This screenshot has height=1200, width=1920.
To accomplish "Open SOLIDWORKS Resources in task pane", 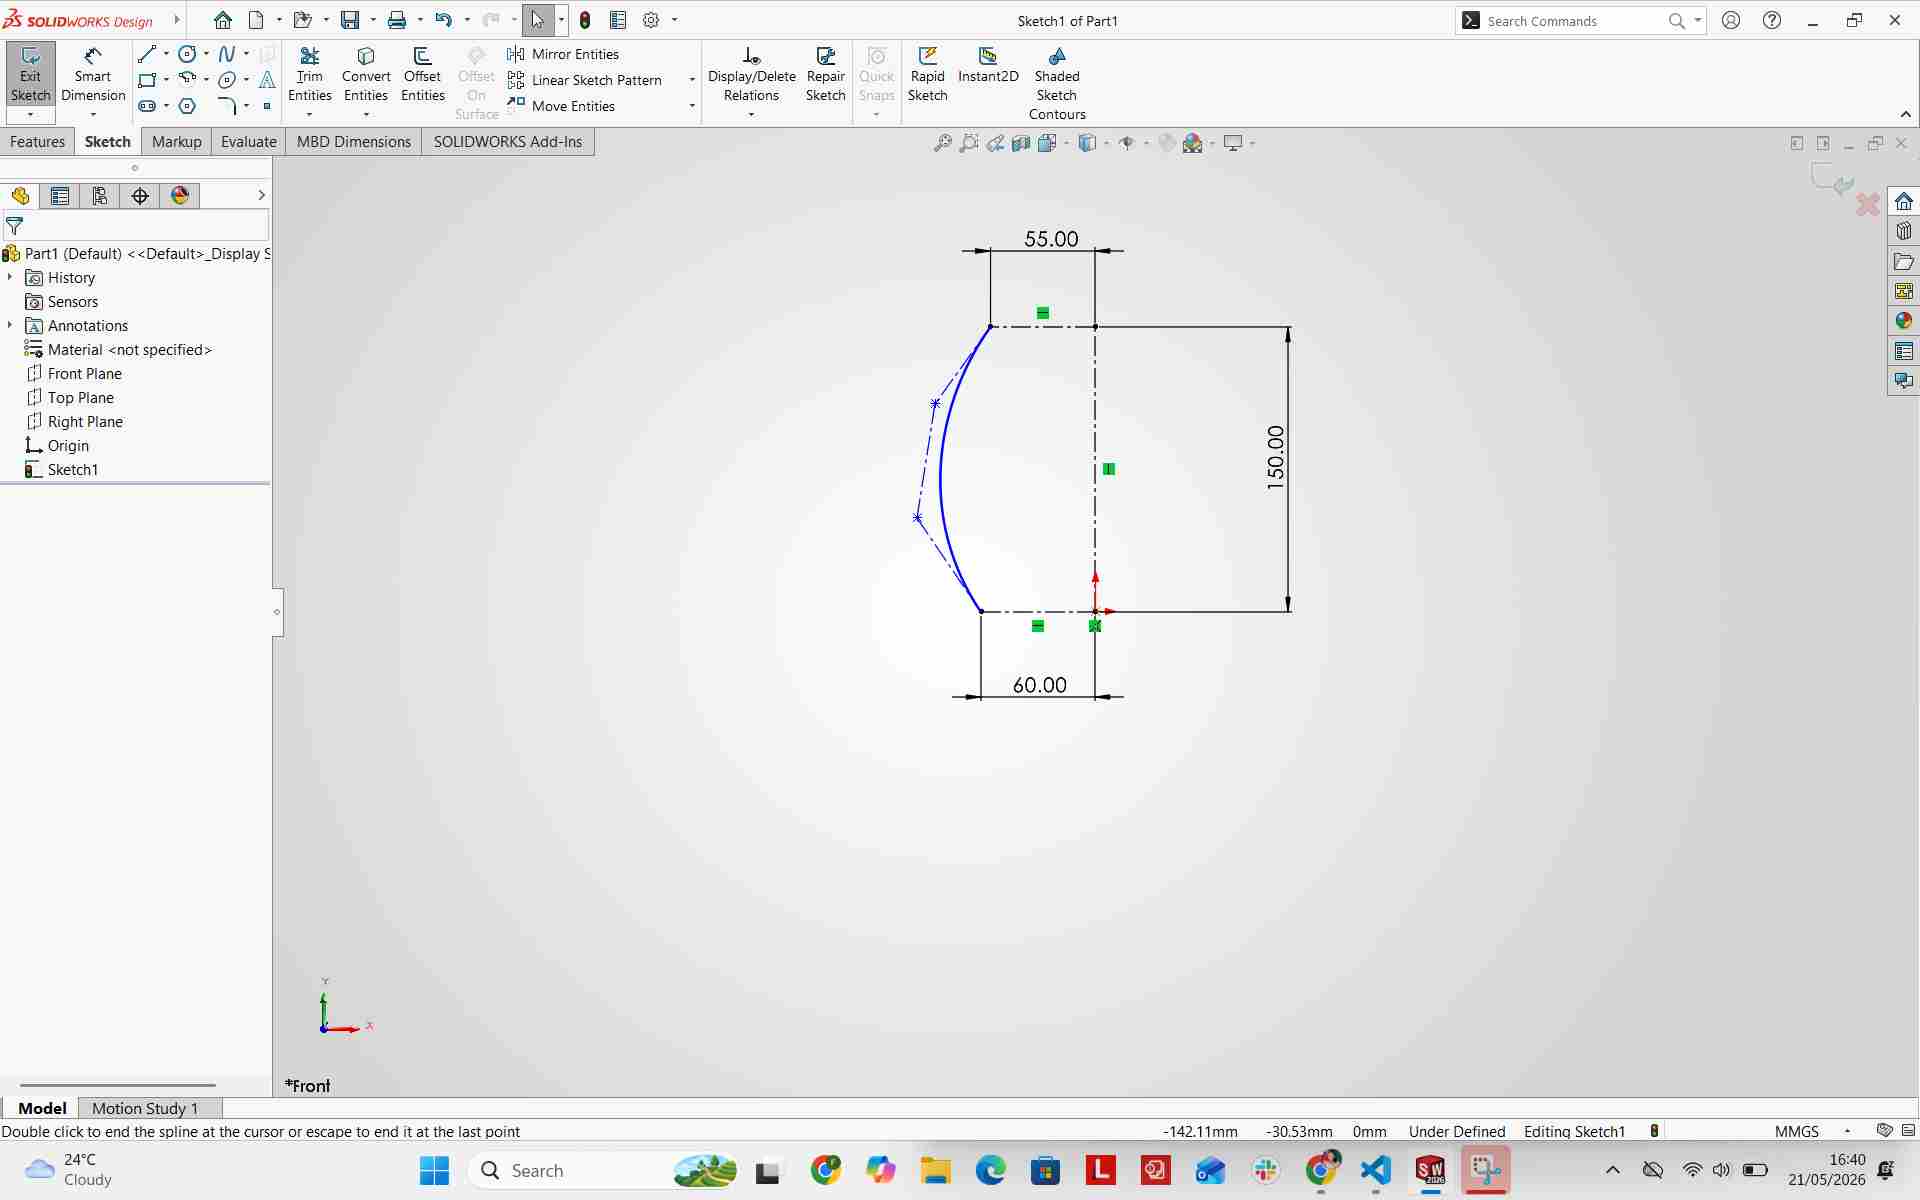I will click(1904, 202).
